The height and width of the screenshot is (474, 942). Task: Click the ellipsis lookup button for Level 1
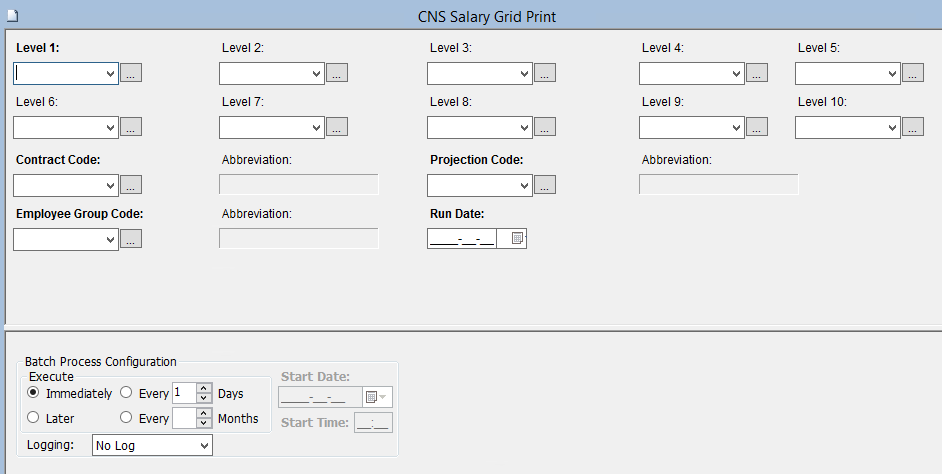point(131,73)
